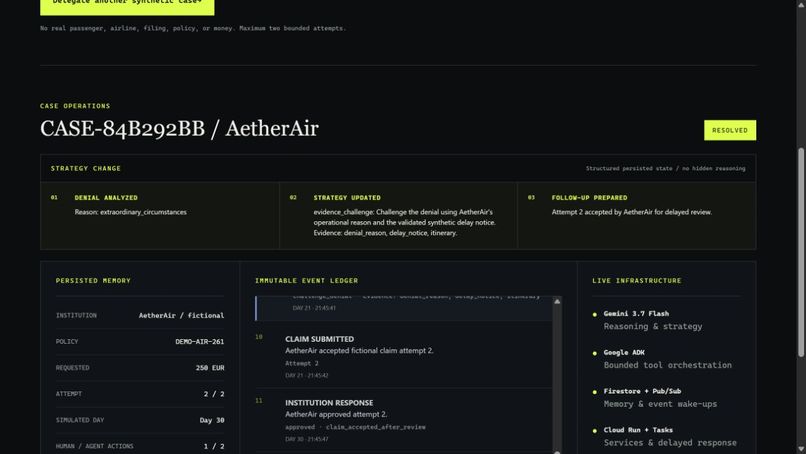806x454 pixels.
Task: Click the Delegate another synthetic case button
Action: click(127, 6)
